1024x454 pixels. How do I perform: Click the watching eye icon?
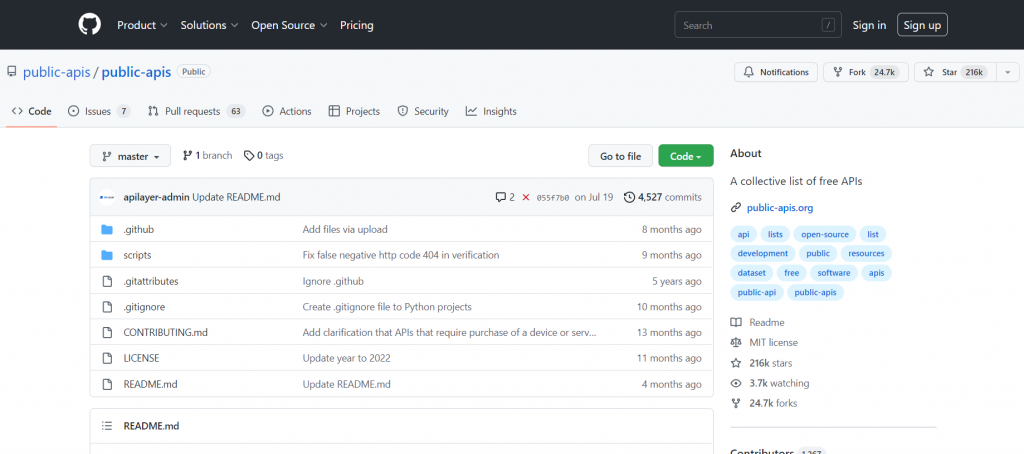click(736, 383)
